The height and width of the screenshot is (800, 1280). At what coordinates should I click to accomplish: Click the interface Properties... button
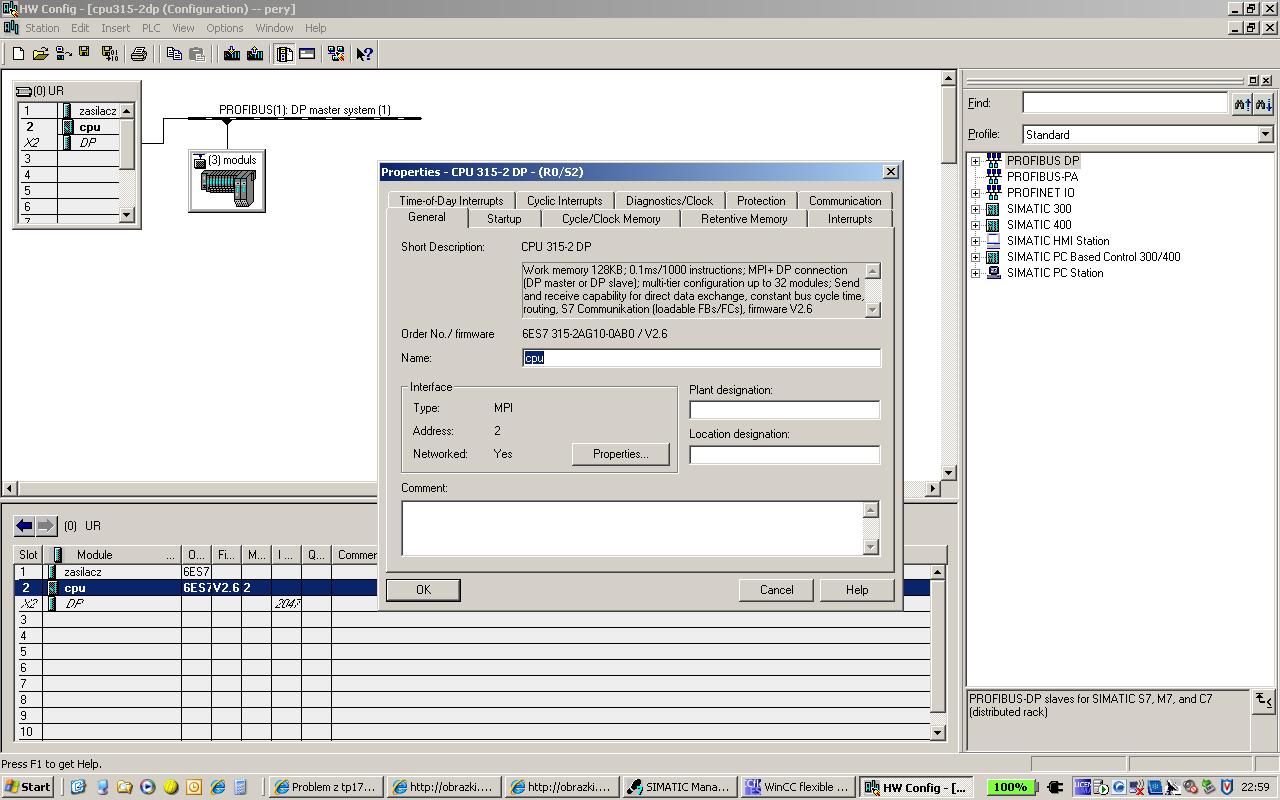(621, 454)
